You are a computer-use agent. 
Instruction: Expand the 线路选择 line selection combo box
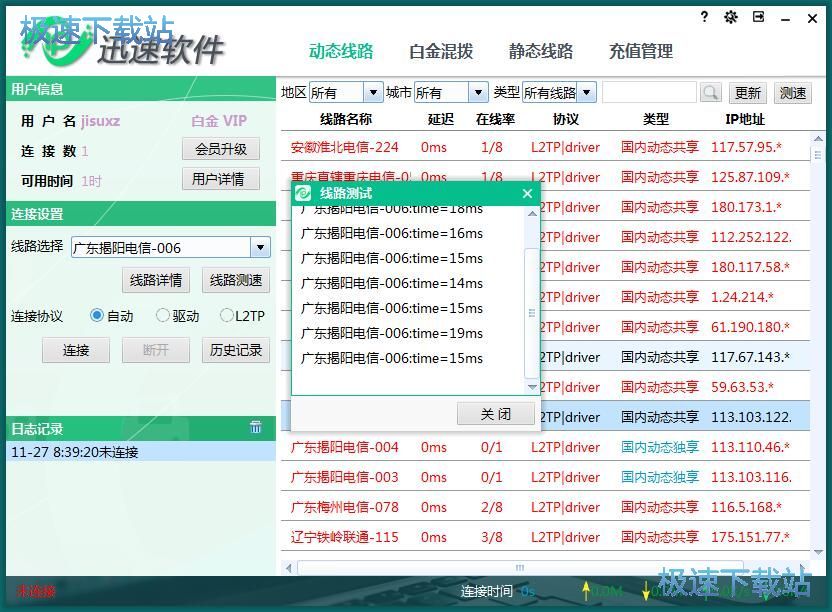coord(260,246)
